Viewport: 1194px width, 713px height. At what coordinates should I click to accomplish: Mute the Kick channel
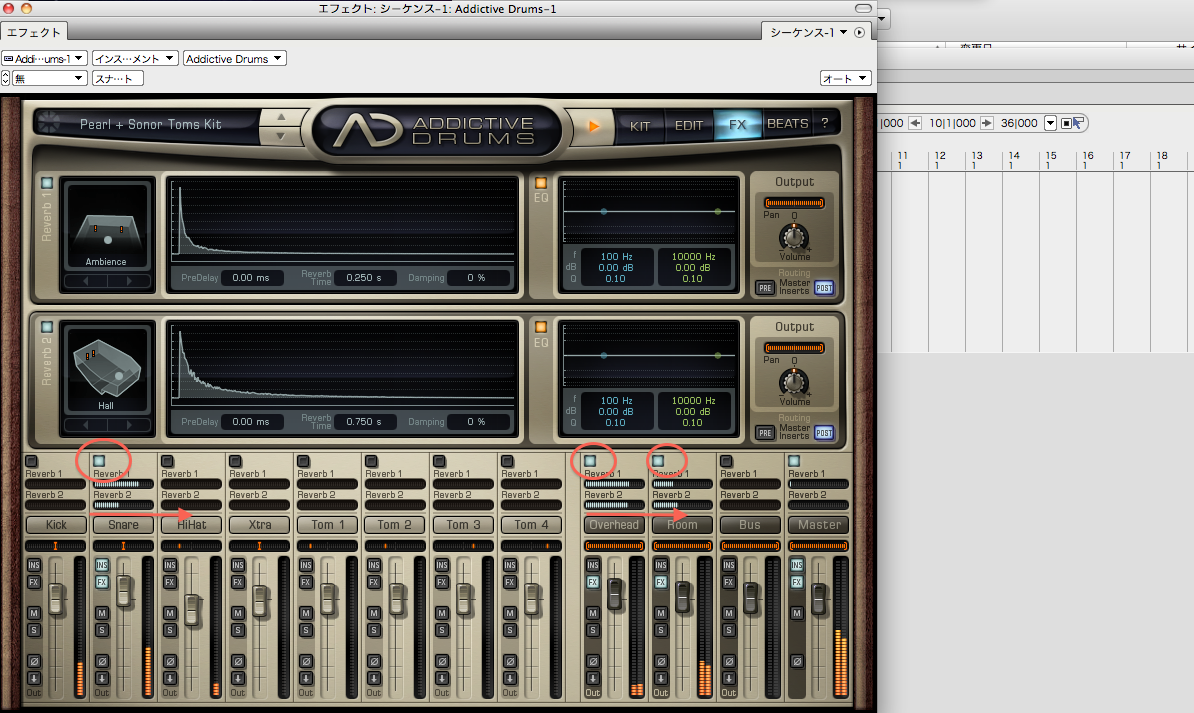(34, 613)
